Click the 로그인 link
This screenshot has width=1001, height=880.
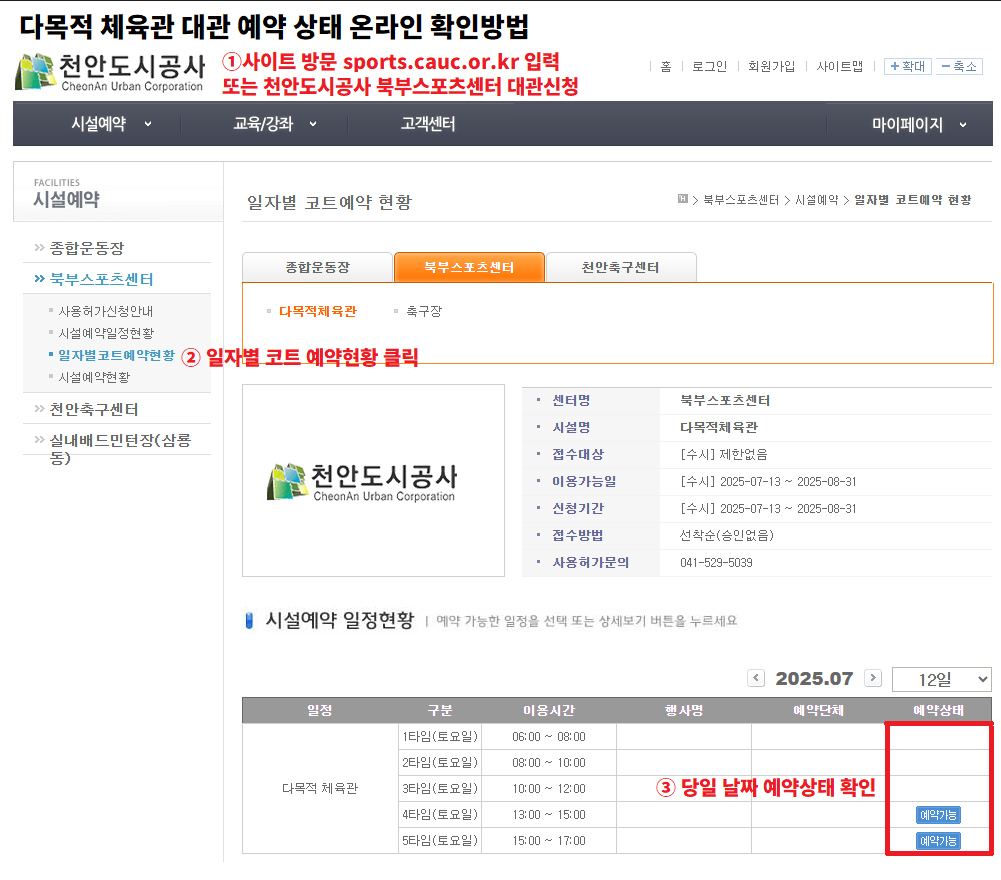pos(709,66)
